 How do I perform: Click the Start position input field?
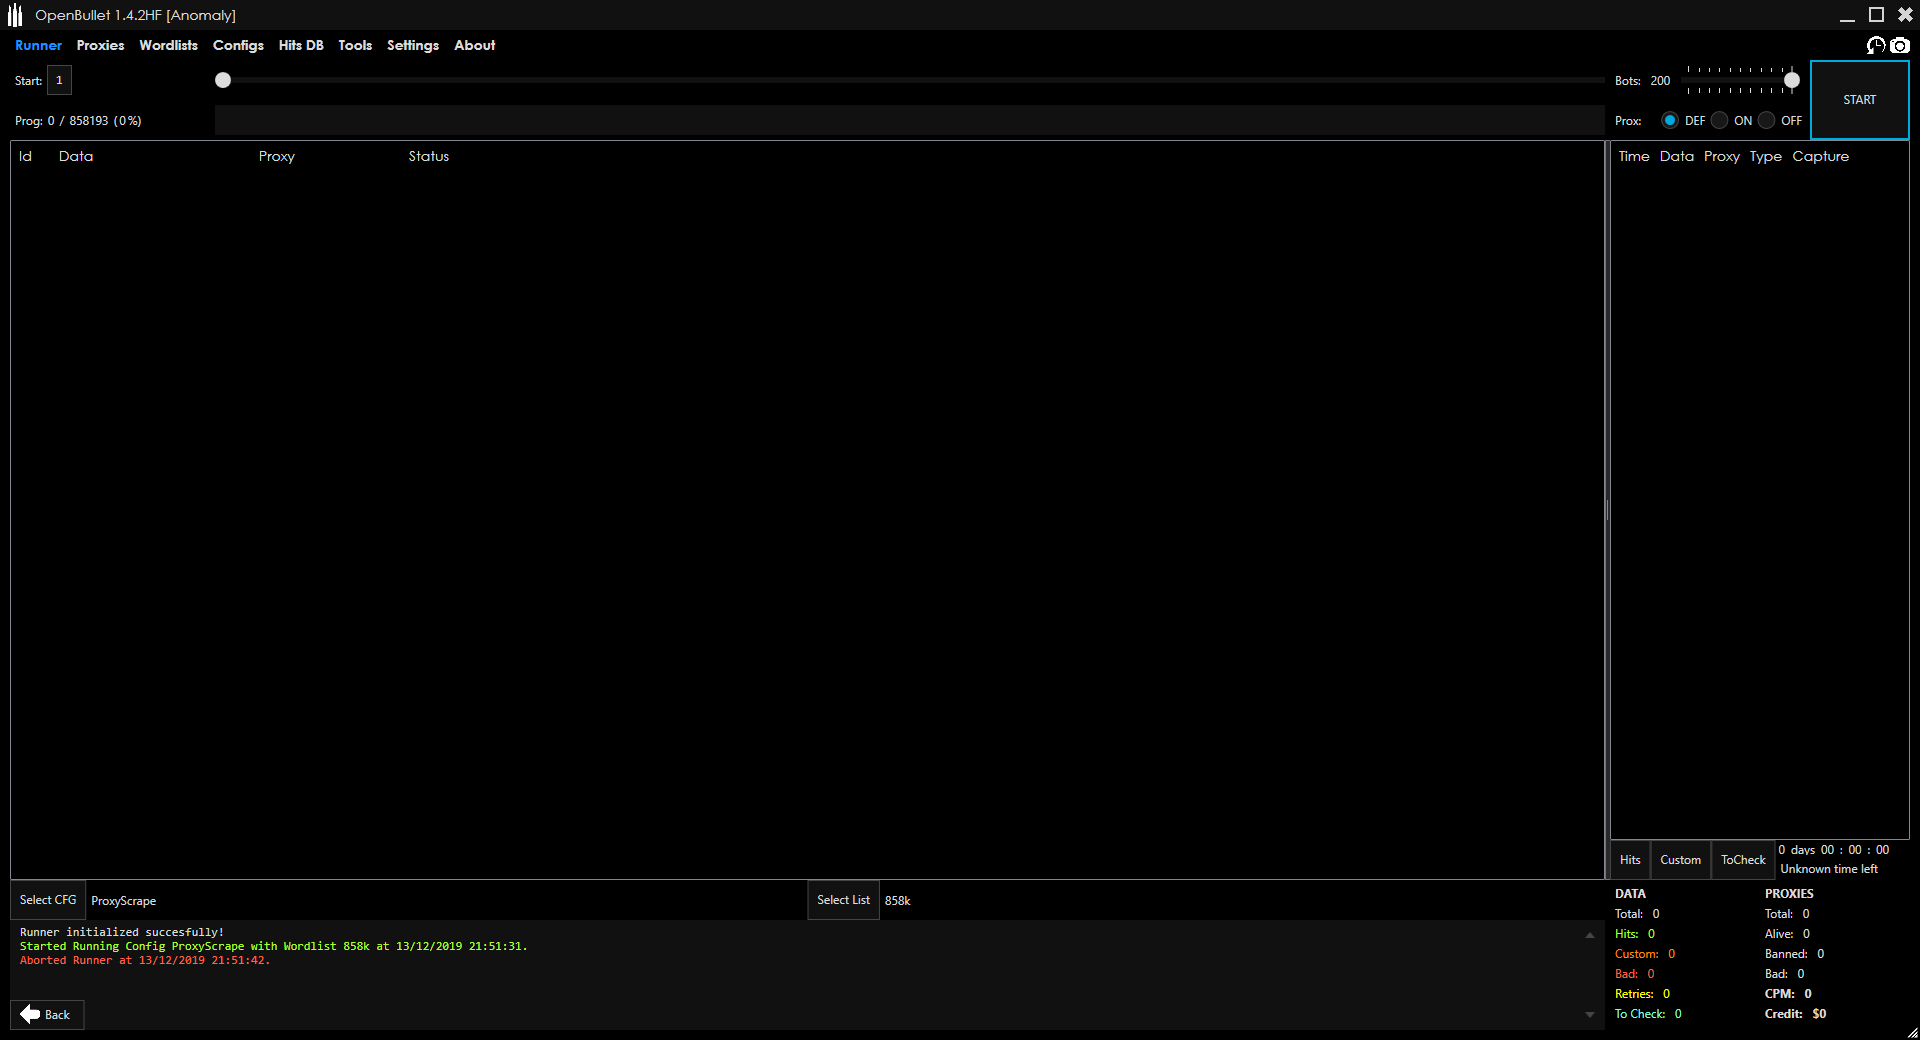[x=59, y=80]
